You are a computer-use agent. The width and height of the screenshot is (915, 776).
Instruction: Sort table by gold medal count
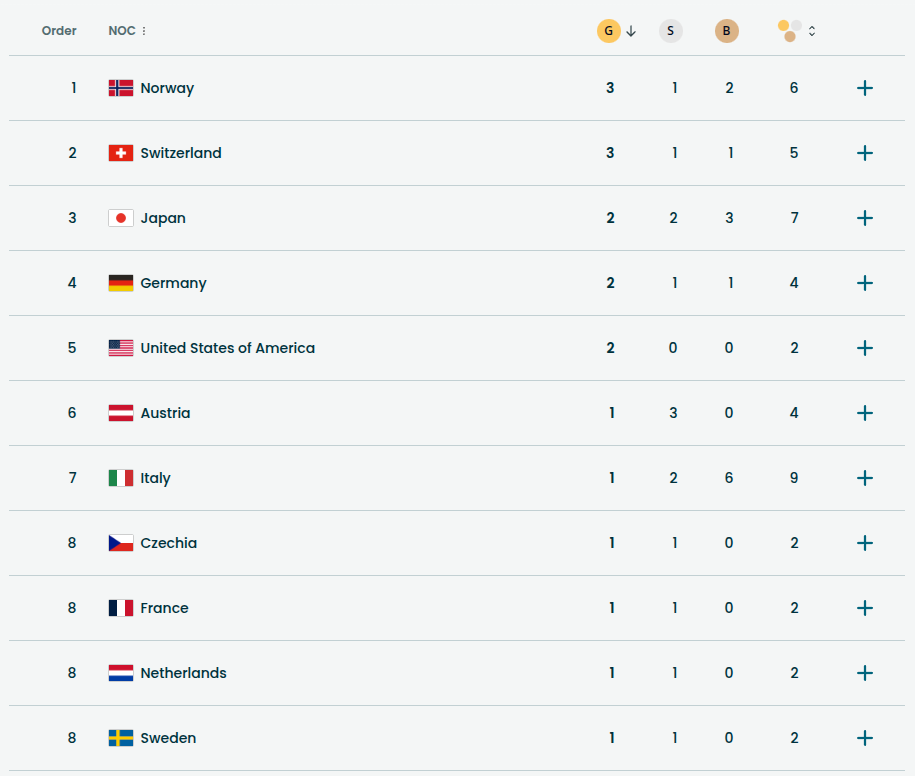pos(609,31)
